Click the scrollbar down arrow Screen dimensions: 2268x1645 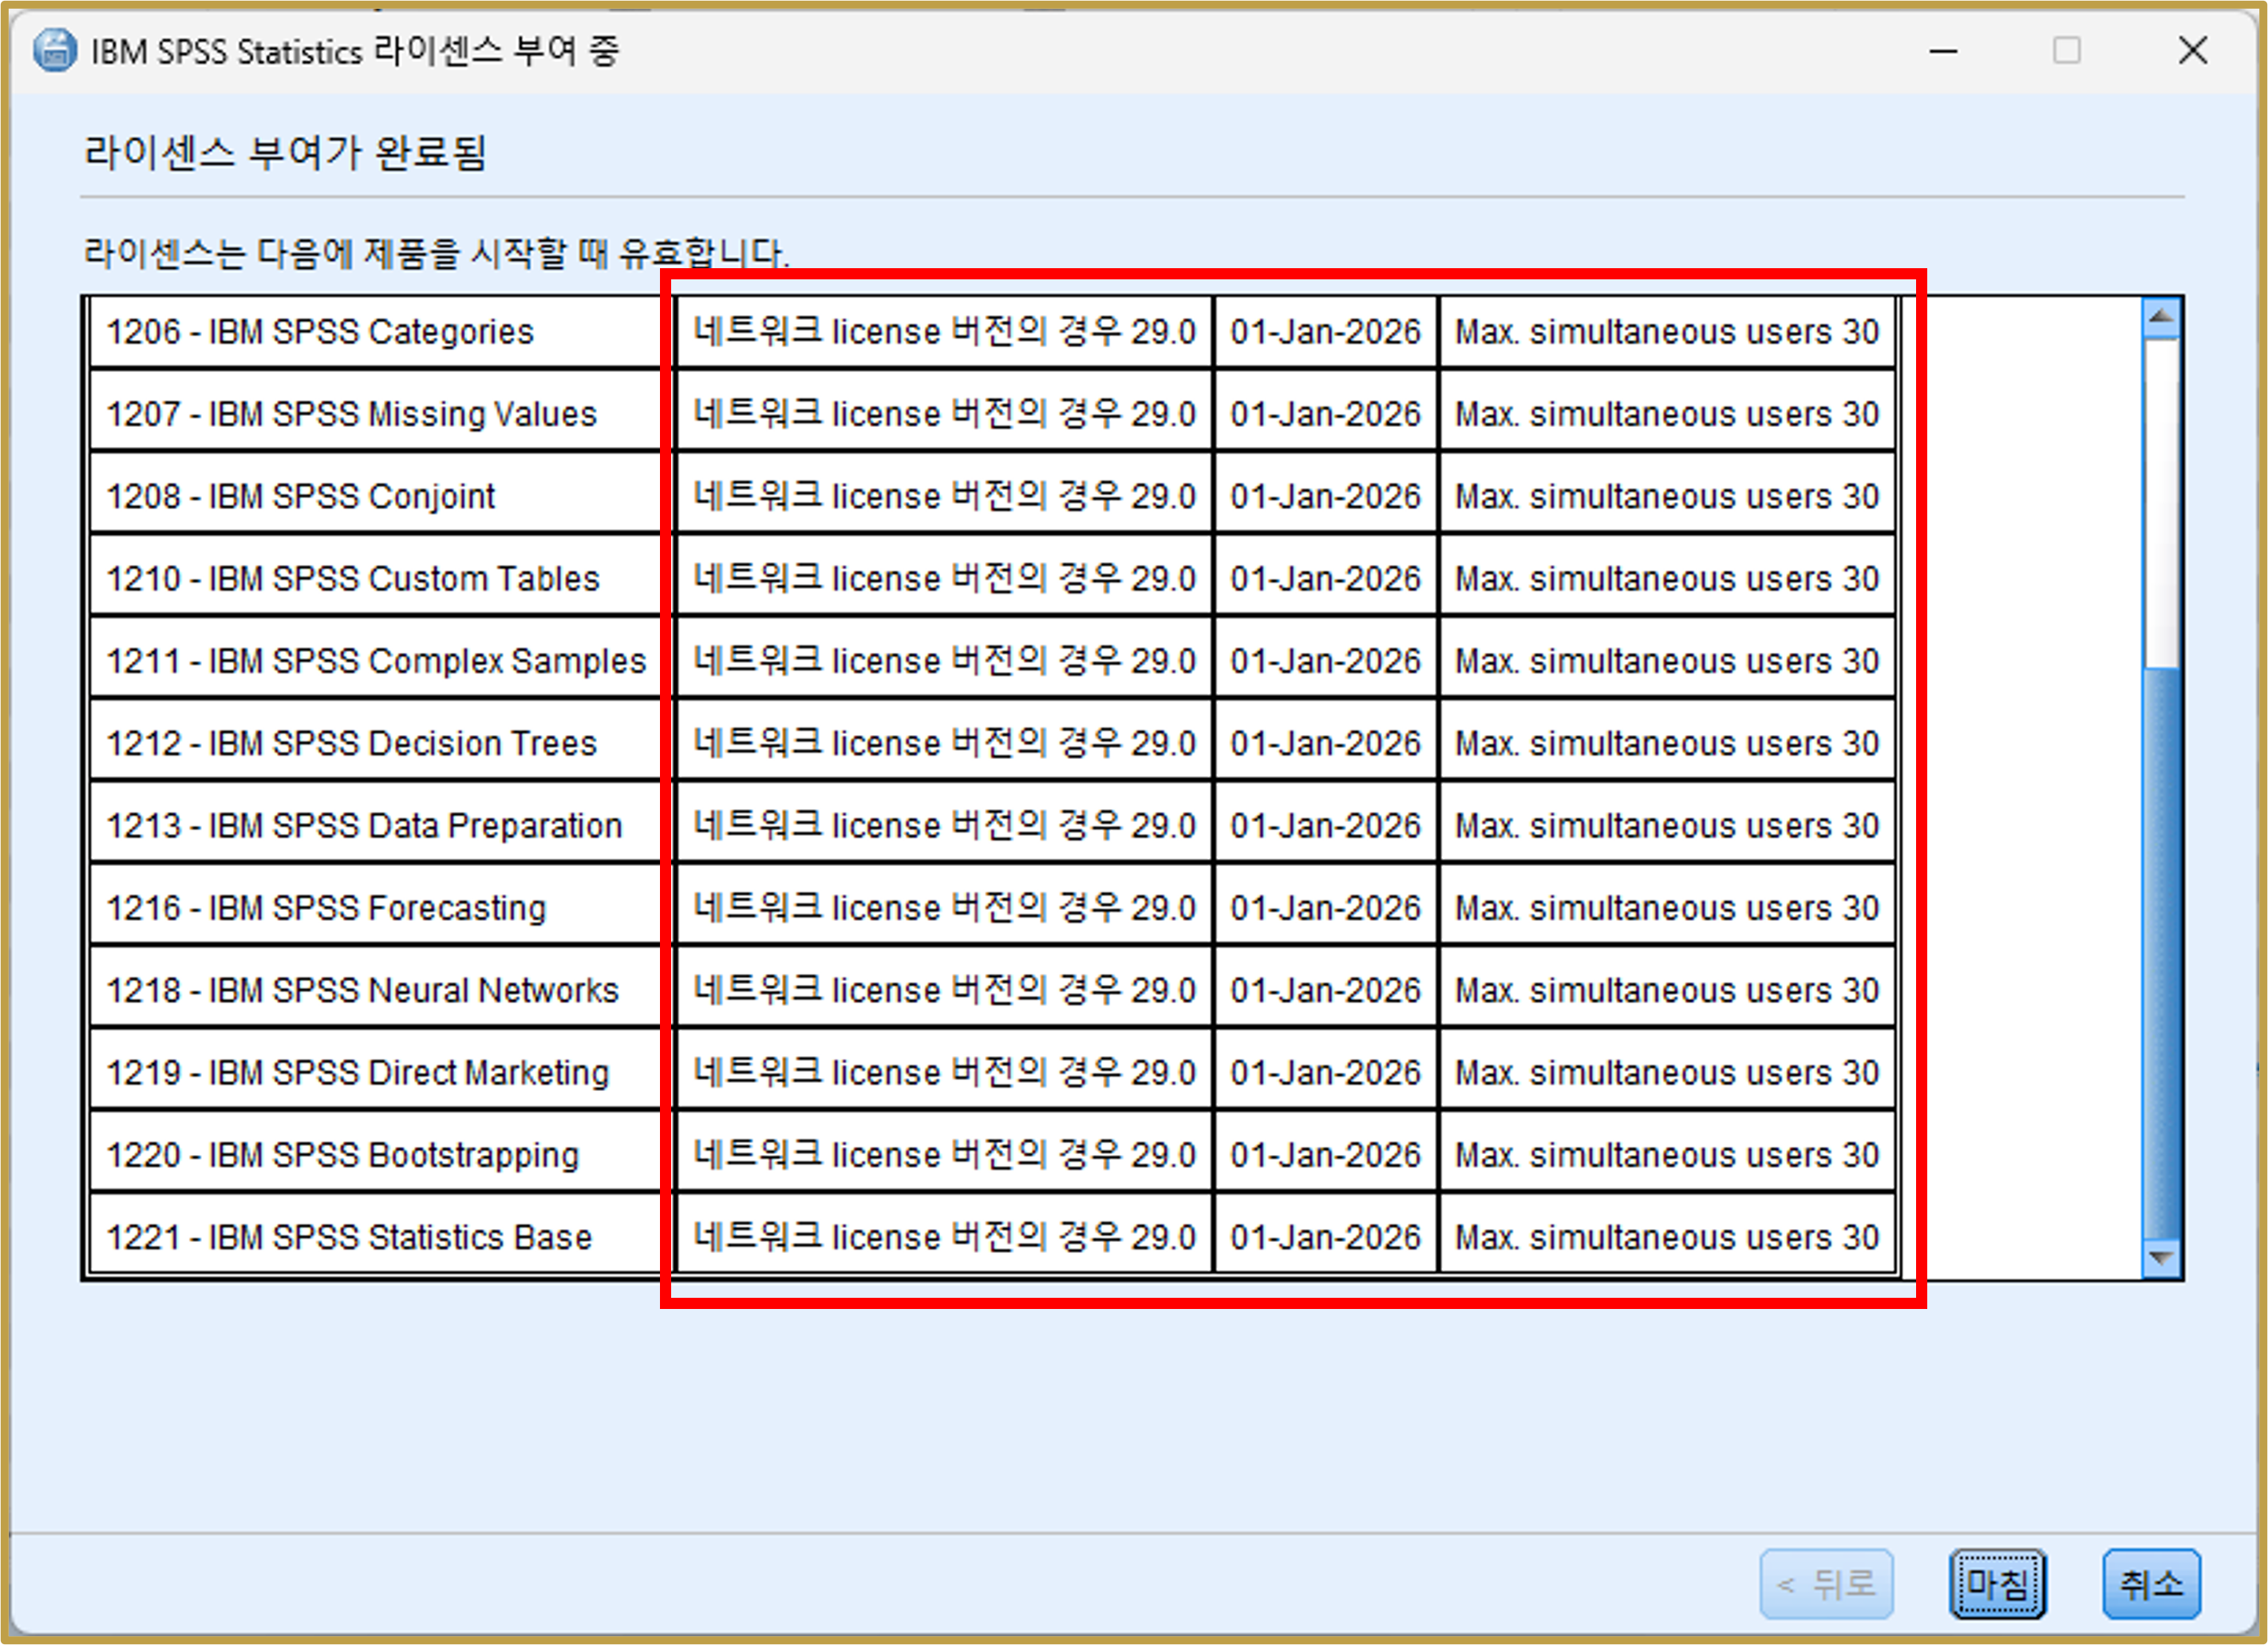click(x=2160, y=1258)
